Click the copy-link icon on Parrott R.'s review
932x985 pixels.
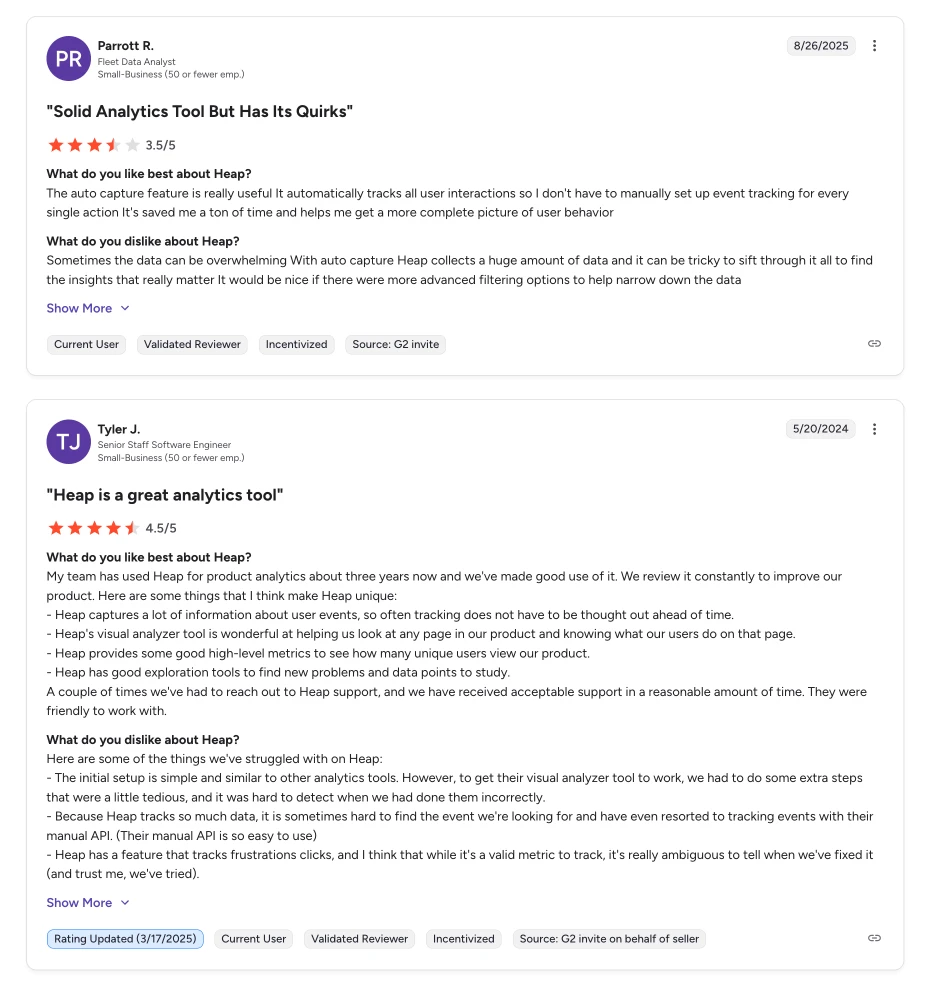pyautogui.click(x=873, y=343)
